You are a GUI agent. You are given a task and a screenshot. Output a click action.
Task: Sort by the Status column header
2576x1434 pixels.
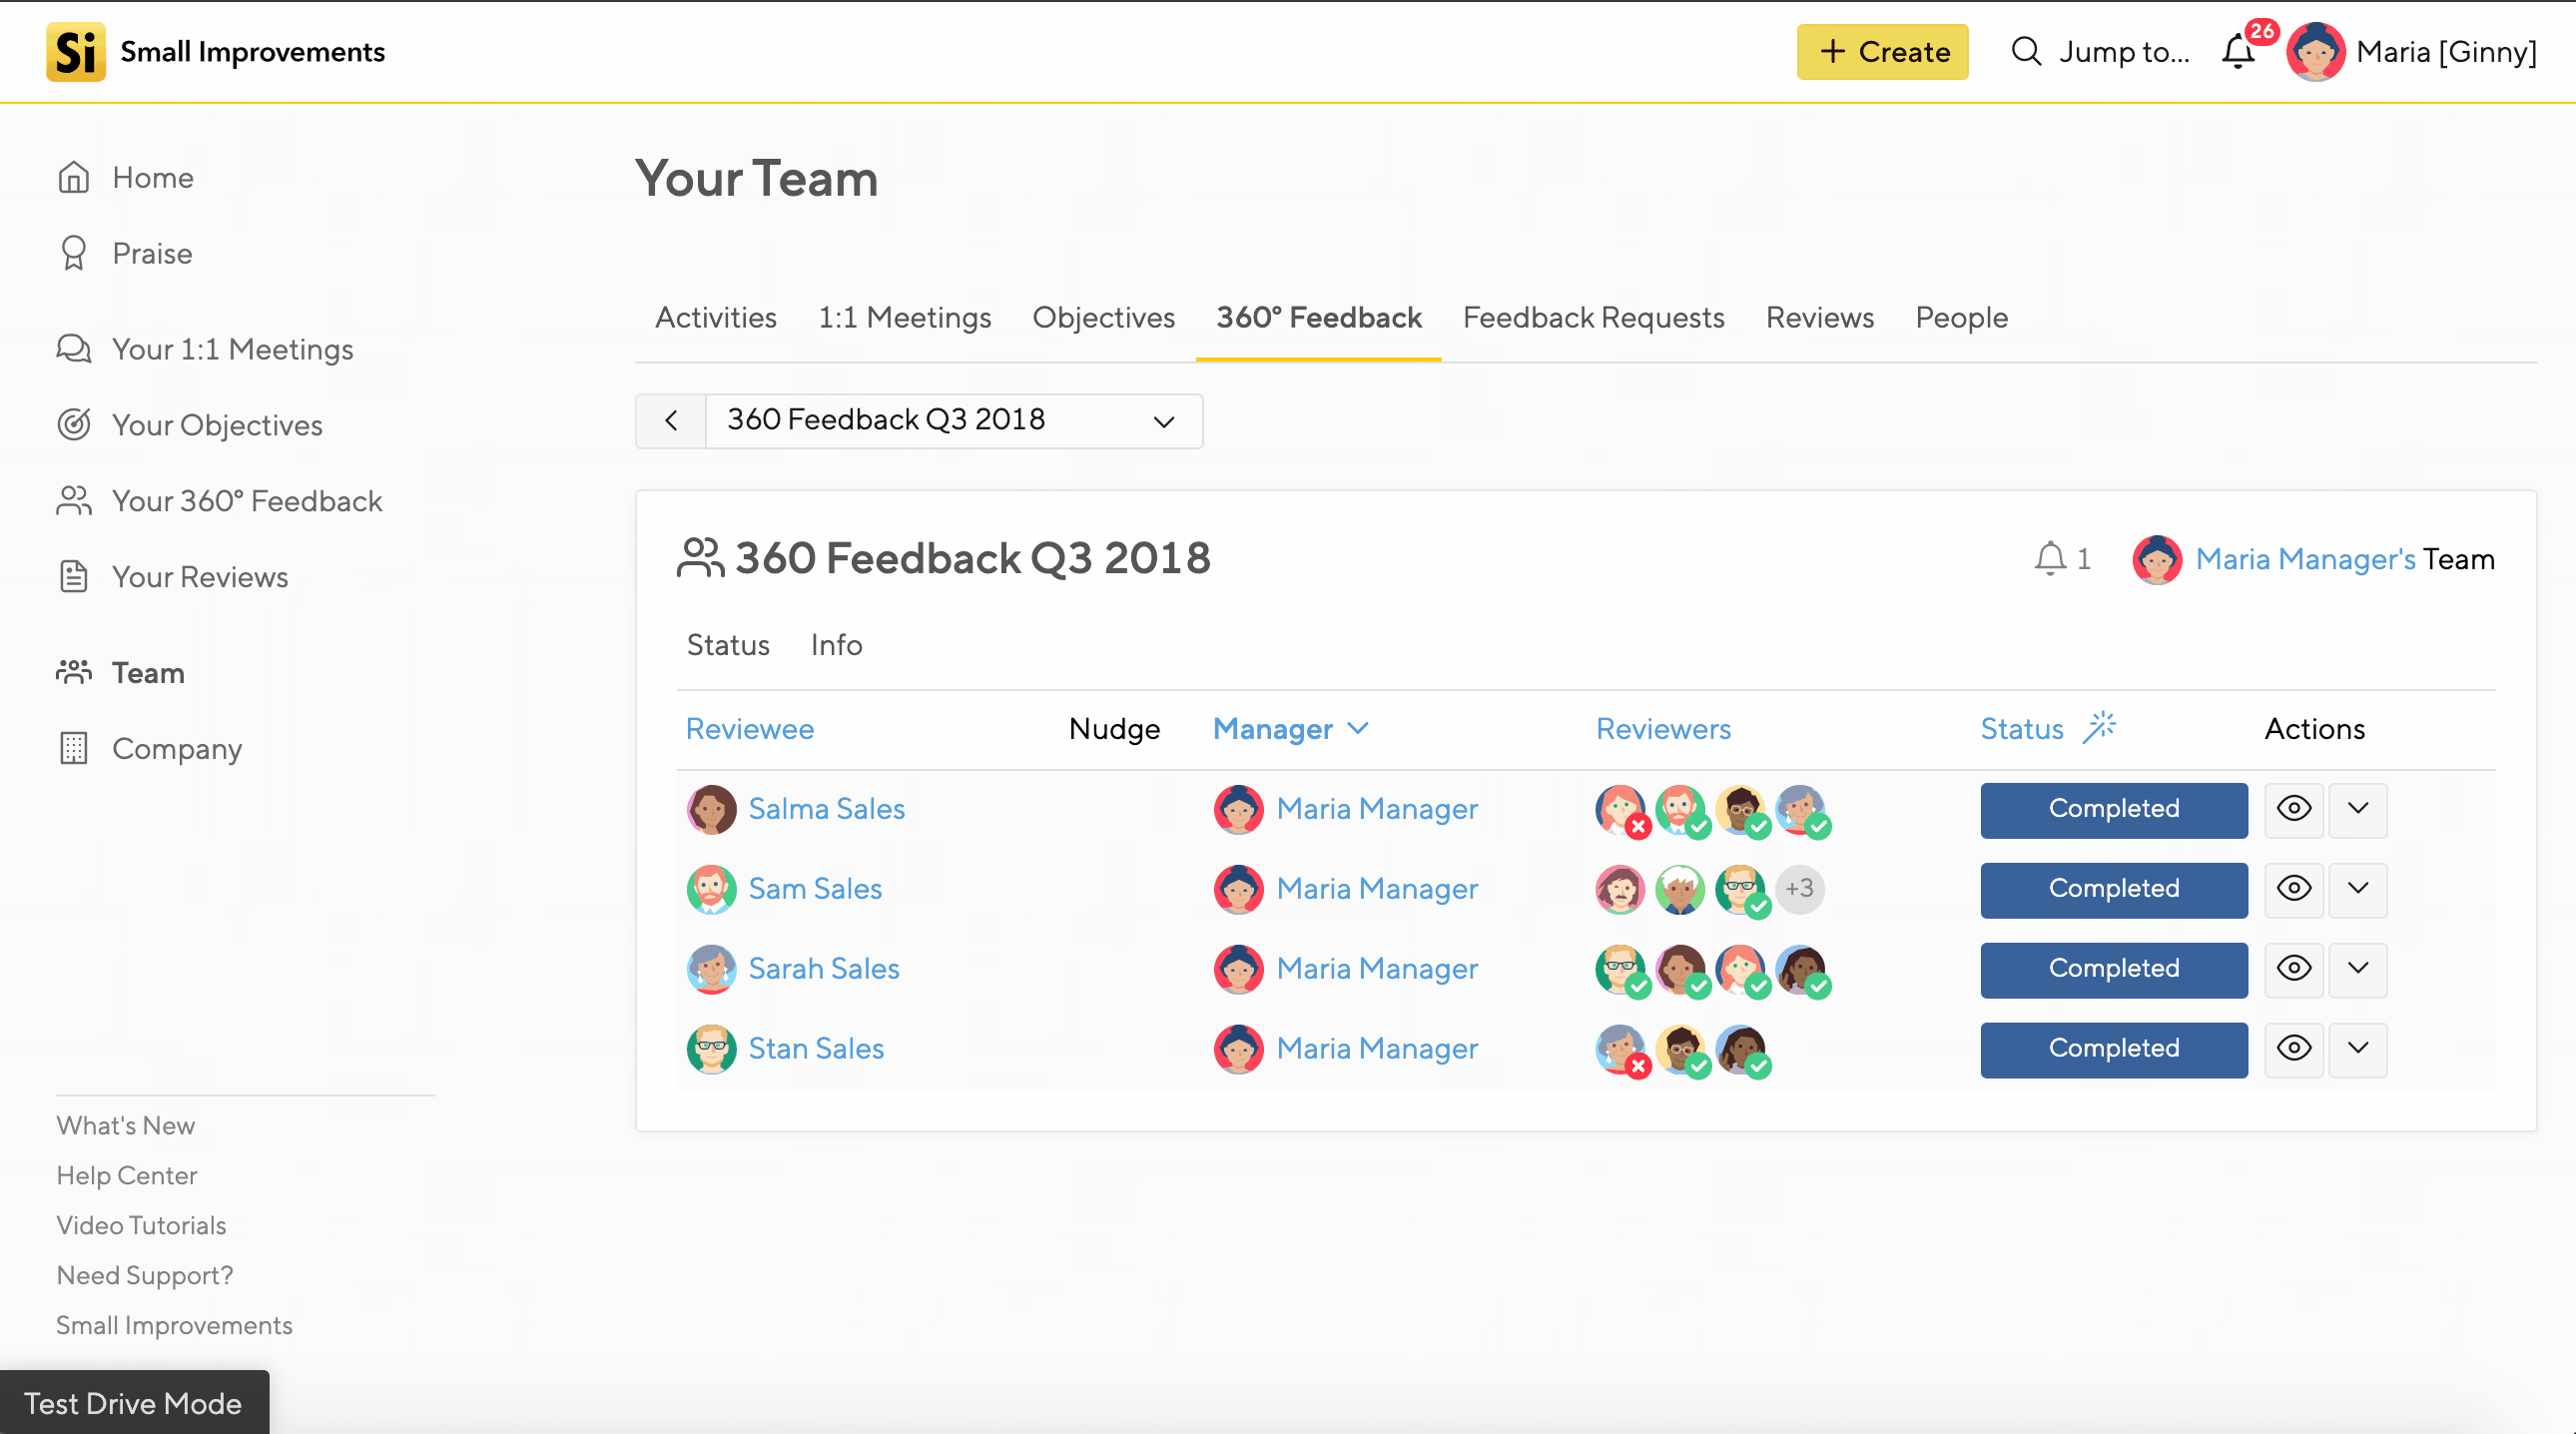(x=2022, y=729)
